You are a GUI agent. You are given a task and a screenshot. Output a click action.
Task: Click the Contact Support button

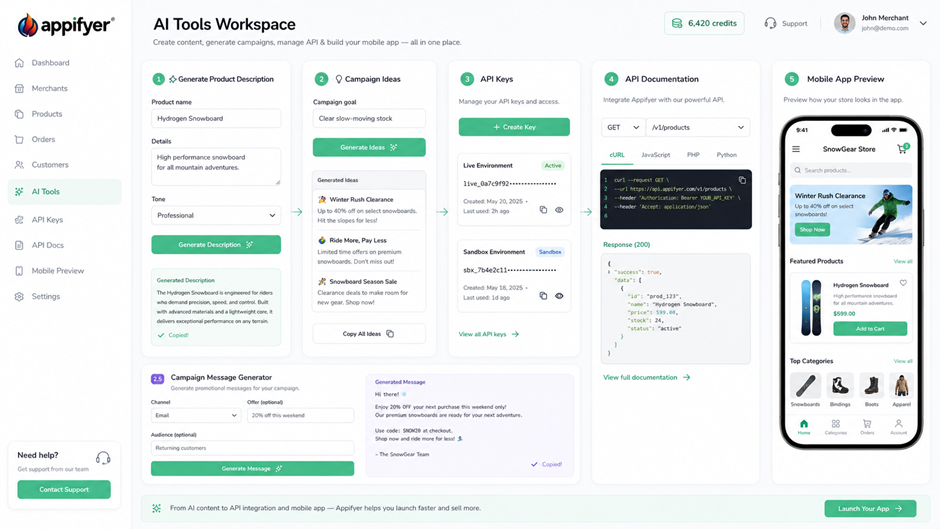tap(64, 489)
